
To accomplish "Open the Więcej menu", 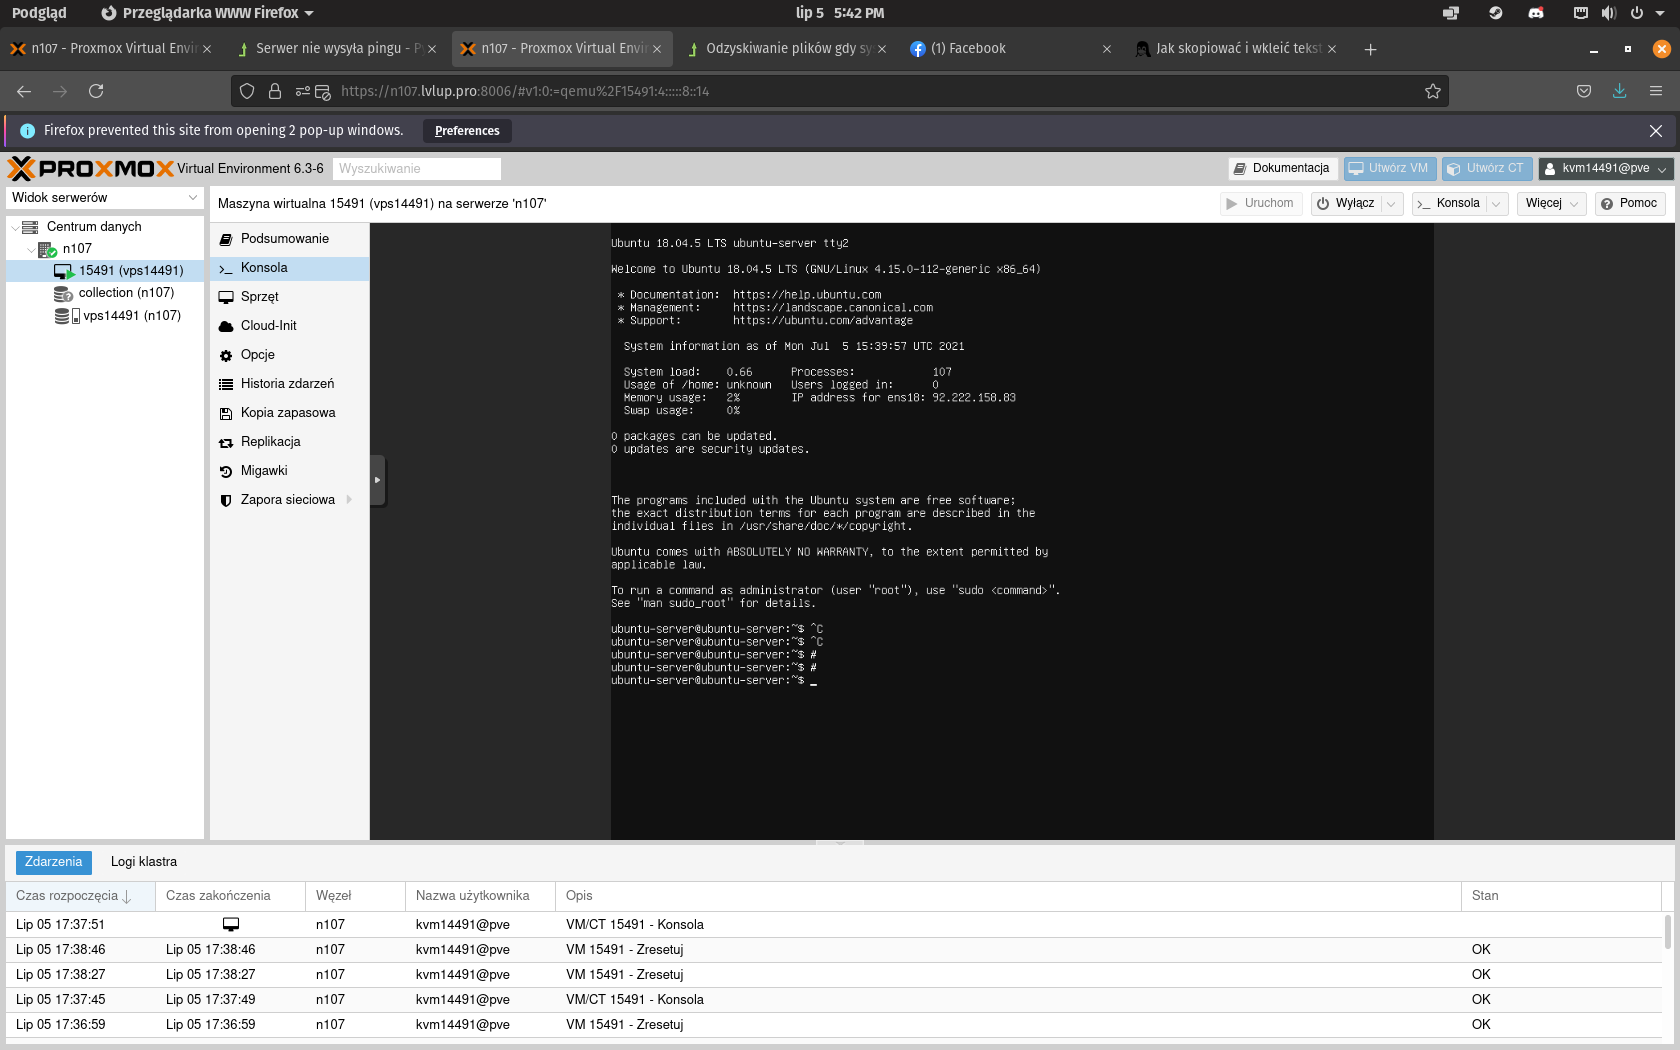I will (x=1551, y=204).
